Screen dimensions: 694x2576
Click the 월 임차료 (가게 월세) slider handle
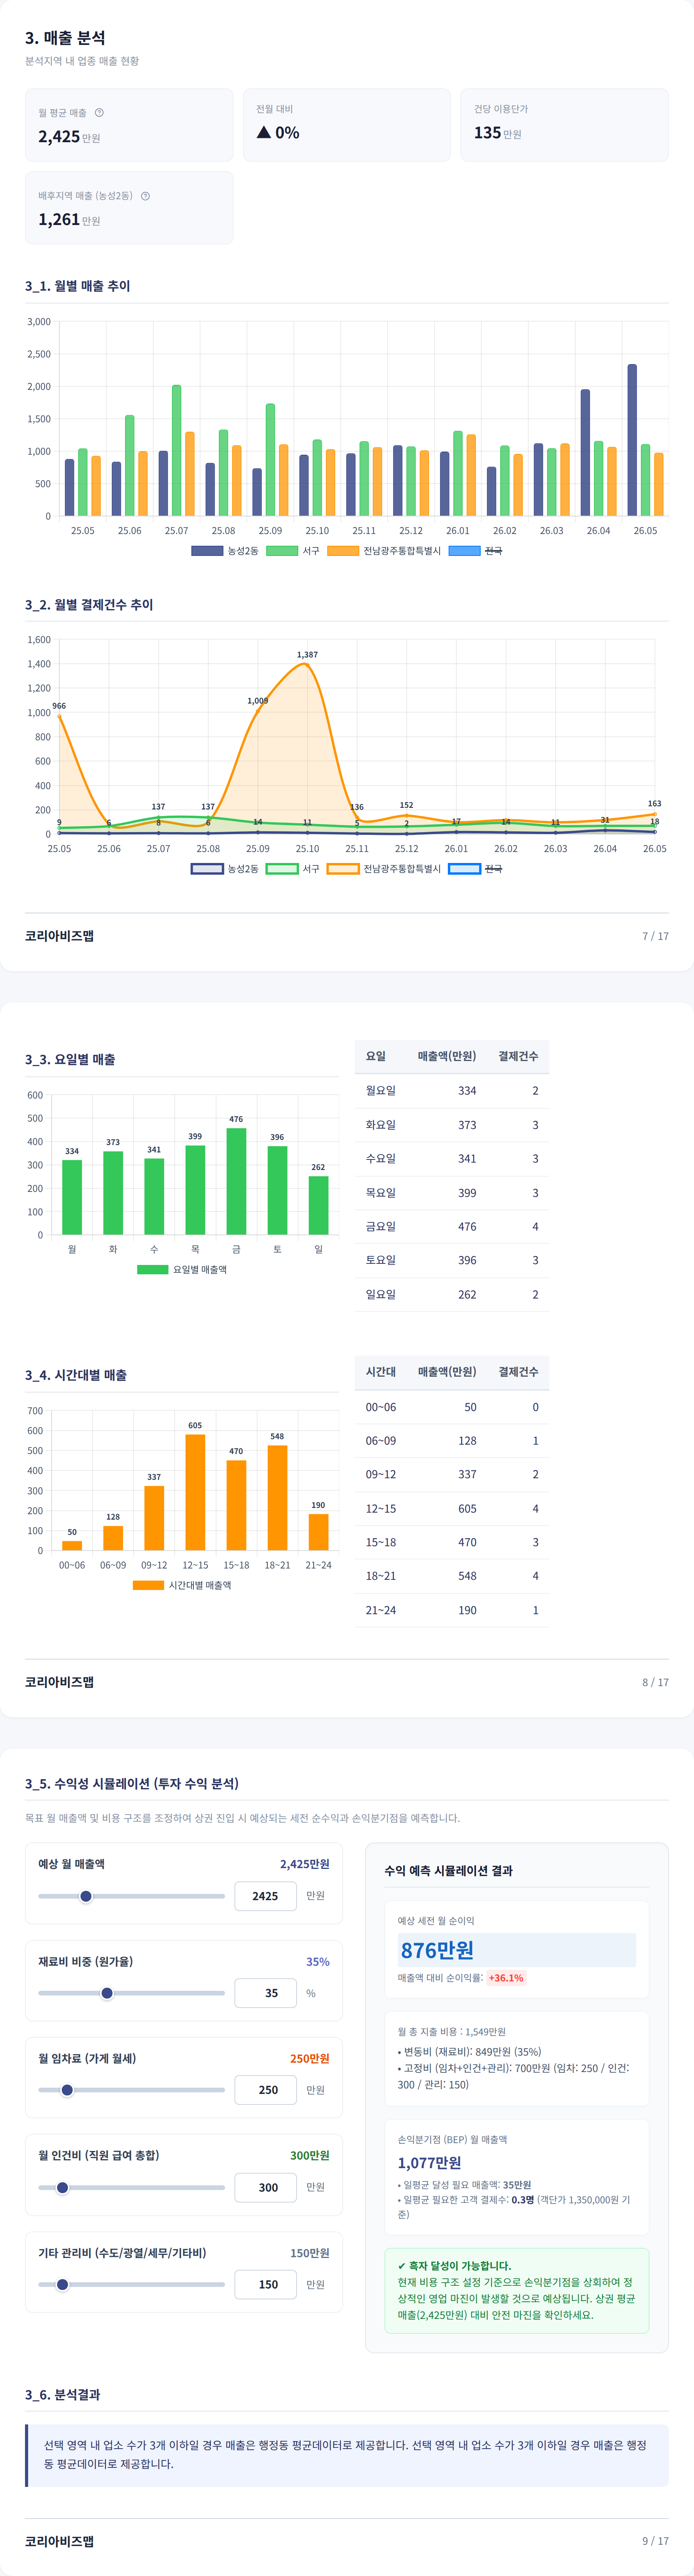67,2090
